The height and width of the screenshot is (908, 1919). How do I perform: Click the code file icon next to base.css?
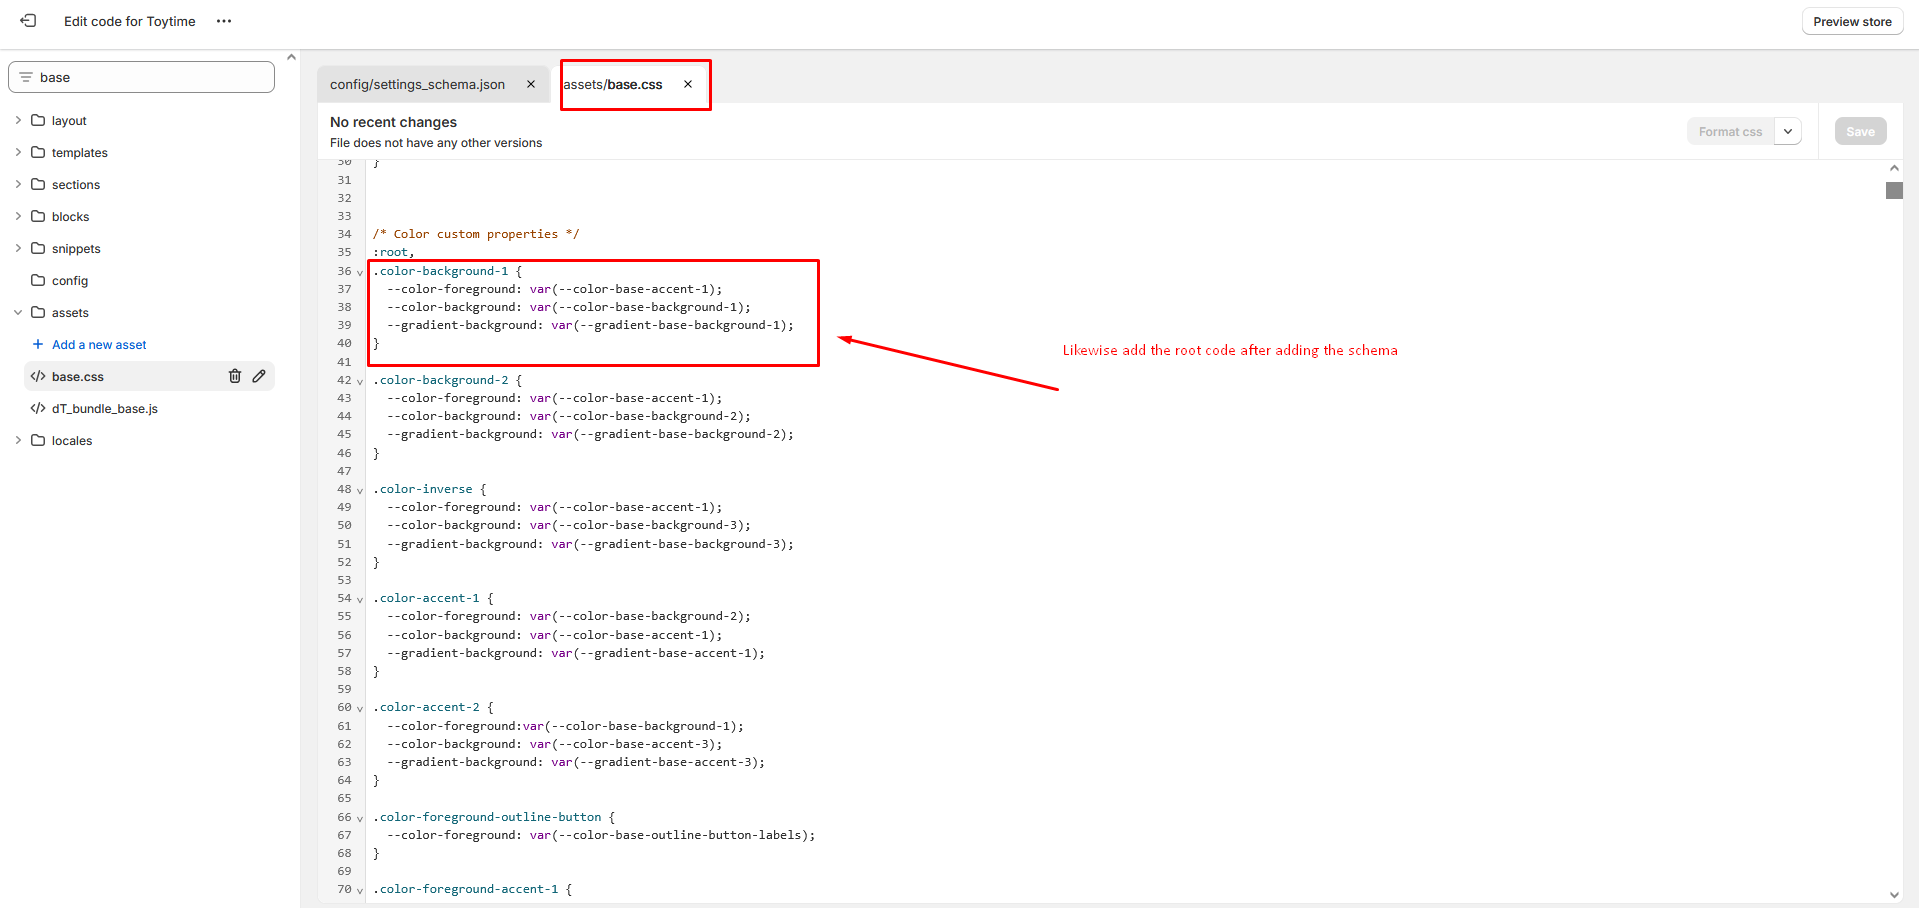38,376
